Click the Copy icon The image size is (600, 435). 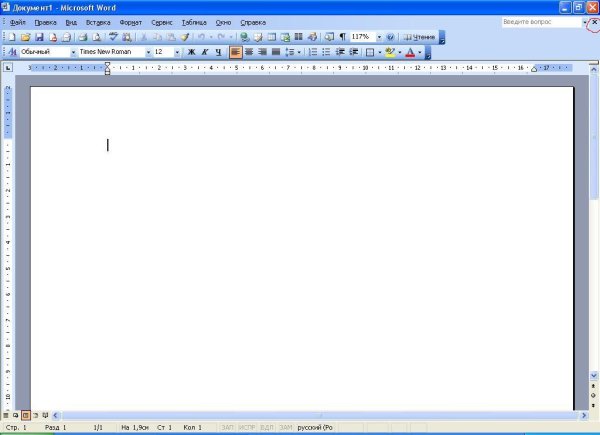[157, 37]
